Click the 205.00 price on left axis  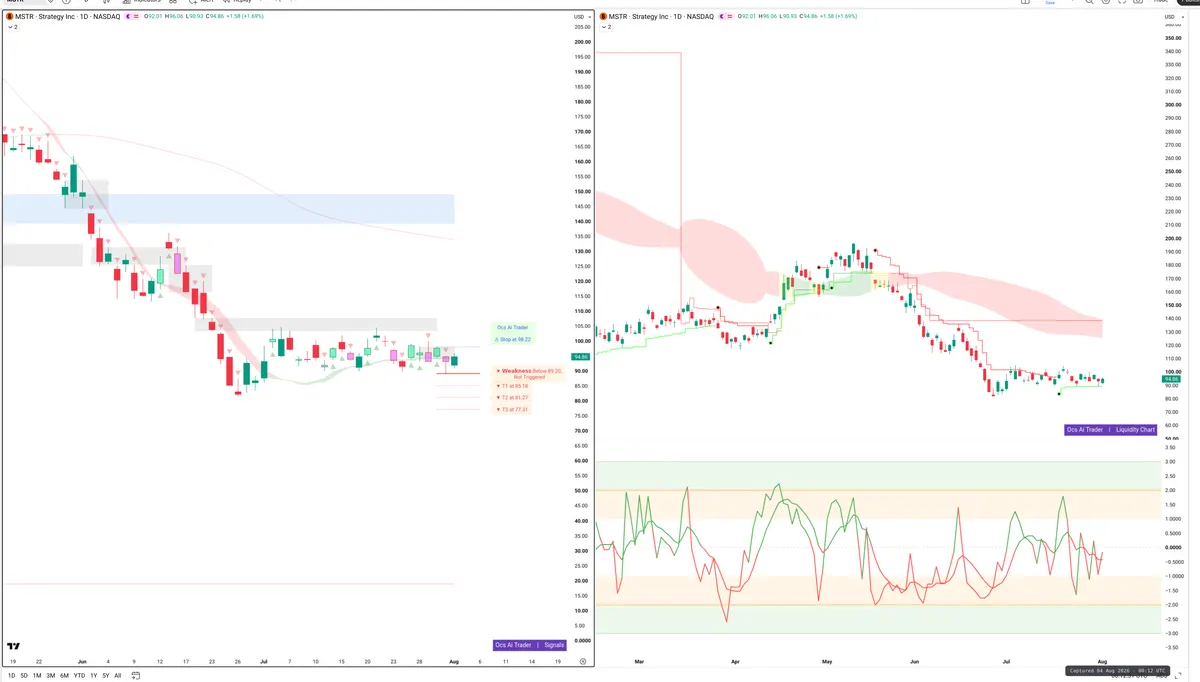[x=581, y=27]
